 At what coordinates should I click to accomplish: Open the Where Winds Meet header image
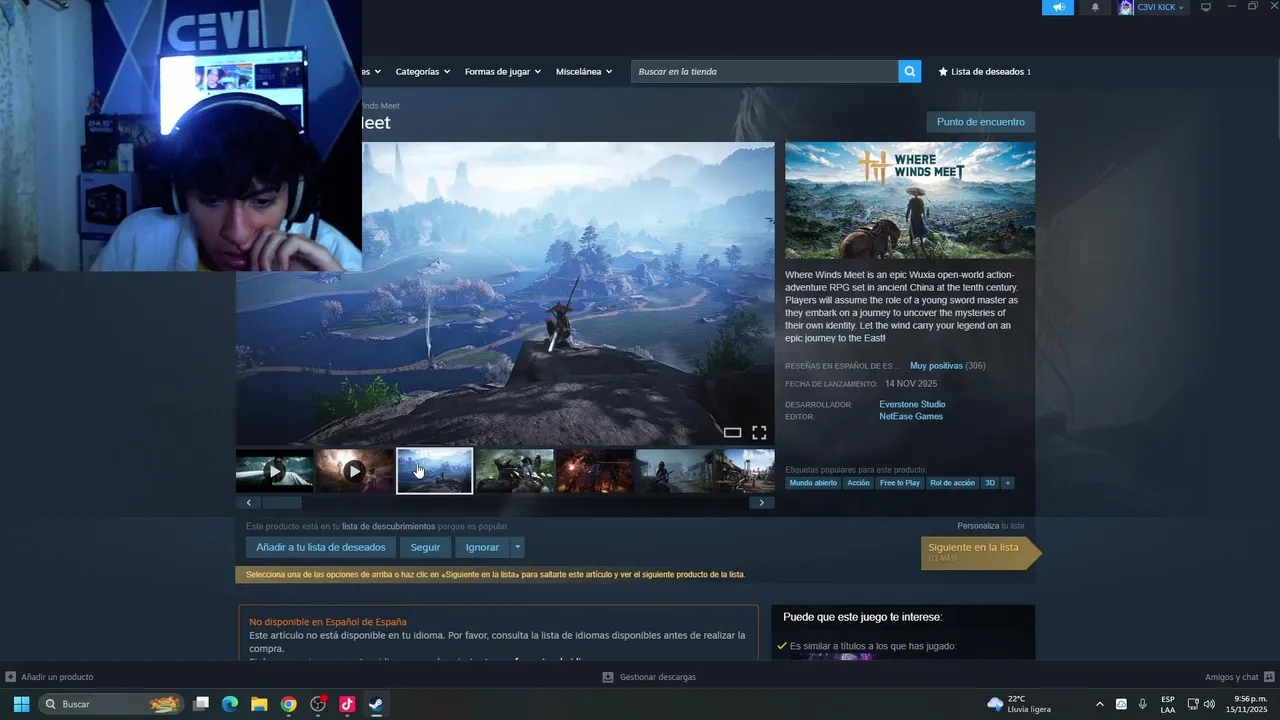pos(910,200)
